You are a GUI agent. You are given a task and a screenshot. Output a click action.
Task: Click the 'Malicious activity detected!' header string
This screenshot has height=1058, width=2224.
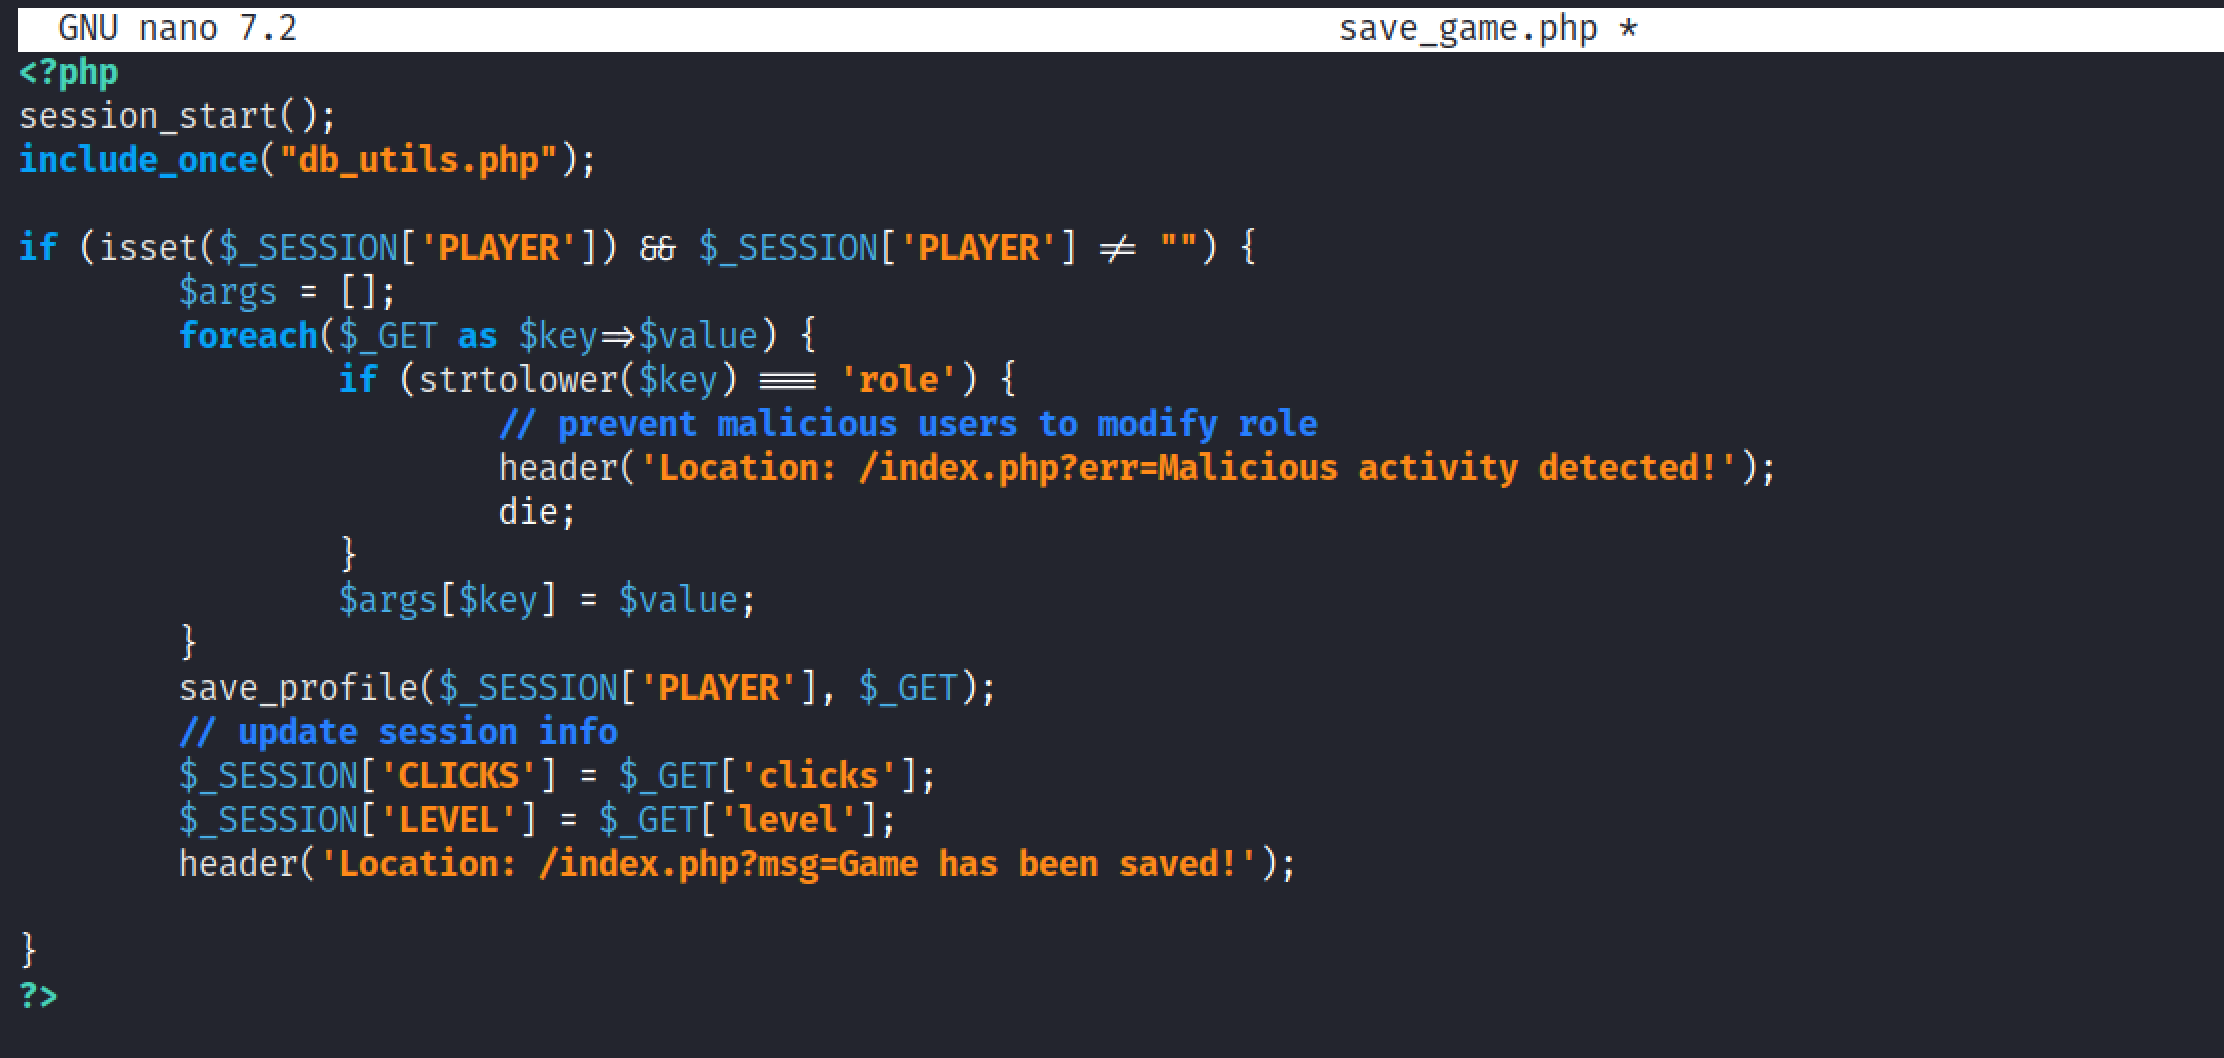[1188, 468]
